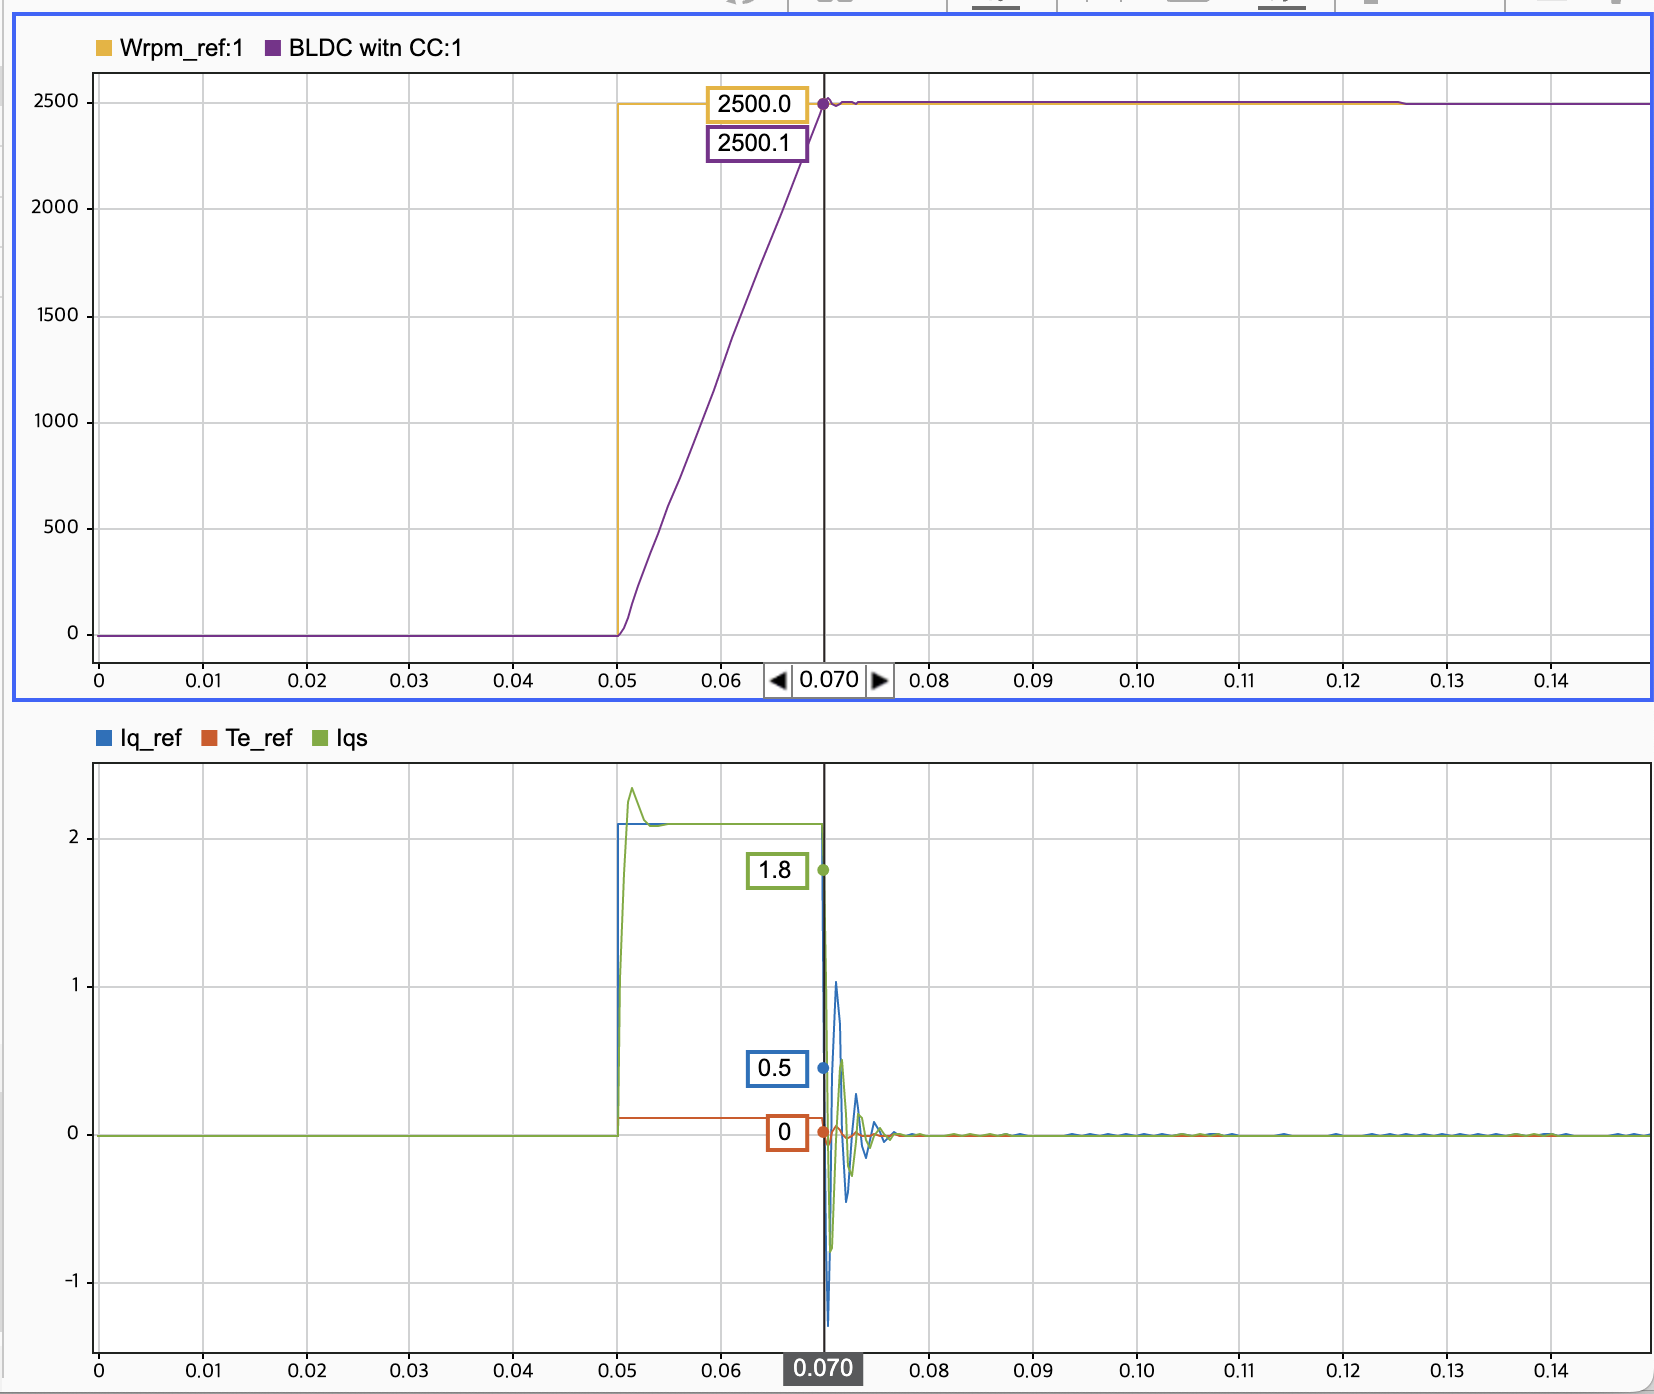This screenshot has width=1654, height=1394.
Task: Toggle the BLDC witn CC:1 legend swatch
Action: click(x=273, y=48)
